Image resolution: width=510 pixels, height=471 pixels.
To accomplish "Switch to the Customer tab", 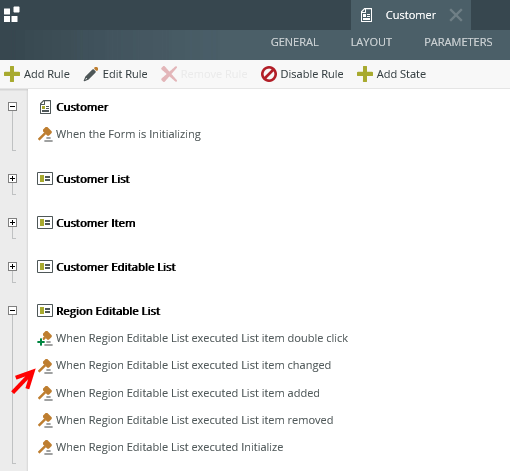I will tap(410, 15).
